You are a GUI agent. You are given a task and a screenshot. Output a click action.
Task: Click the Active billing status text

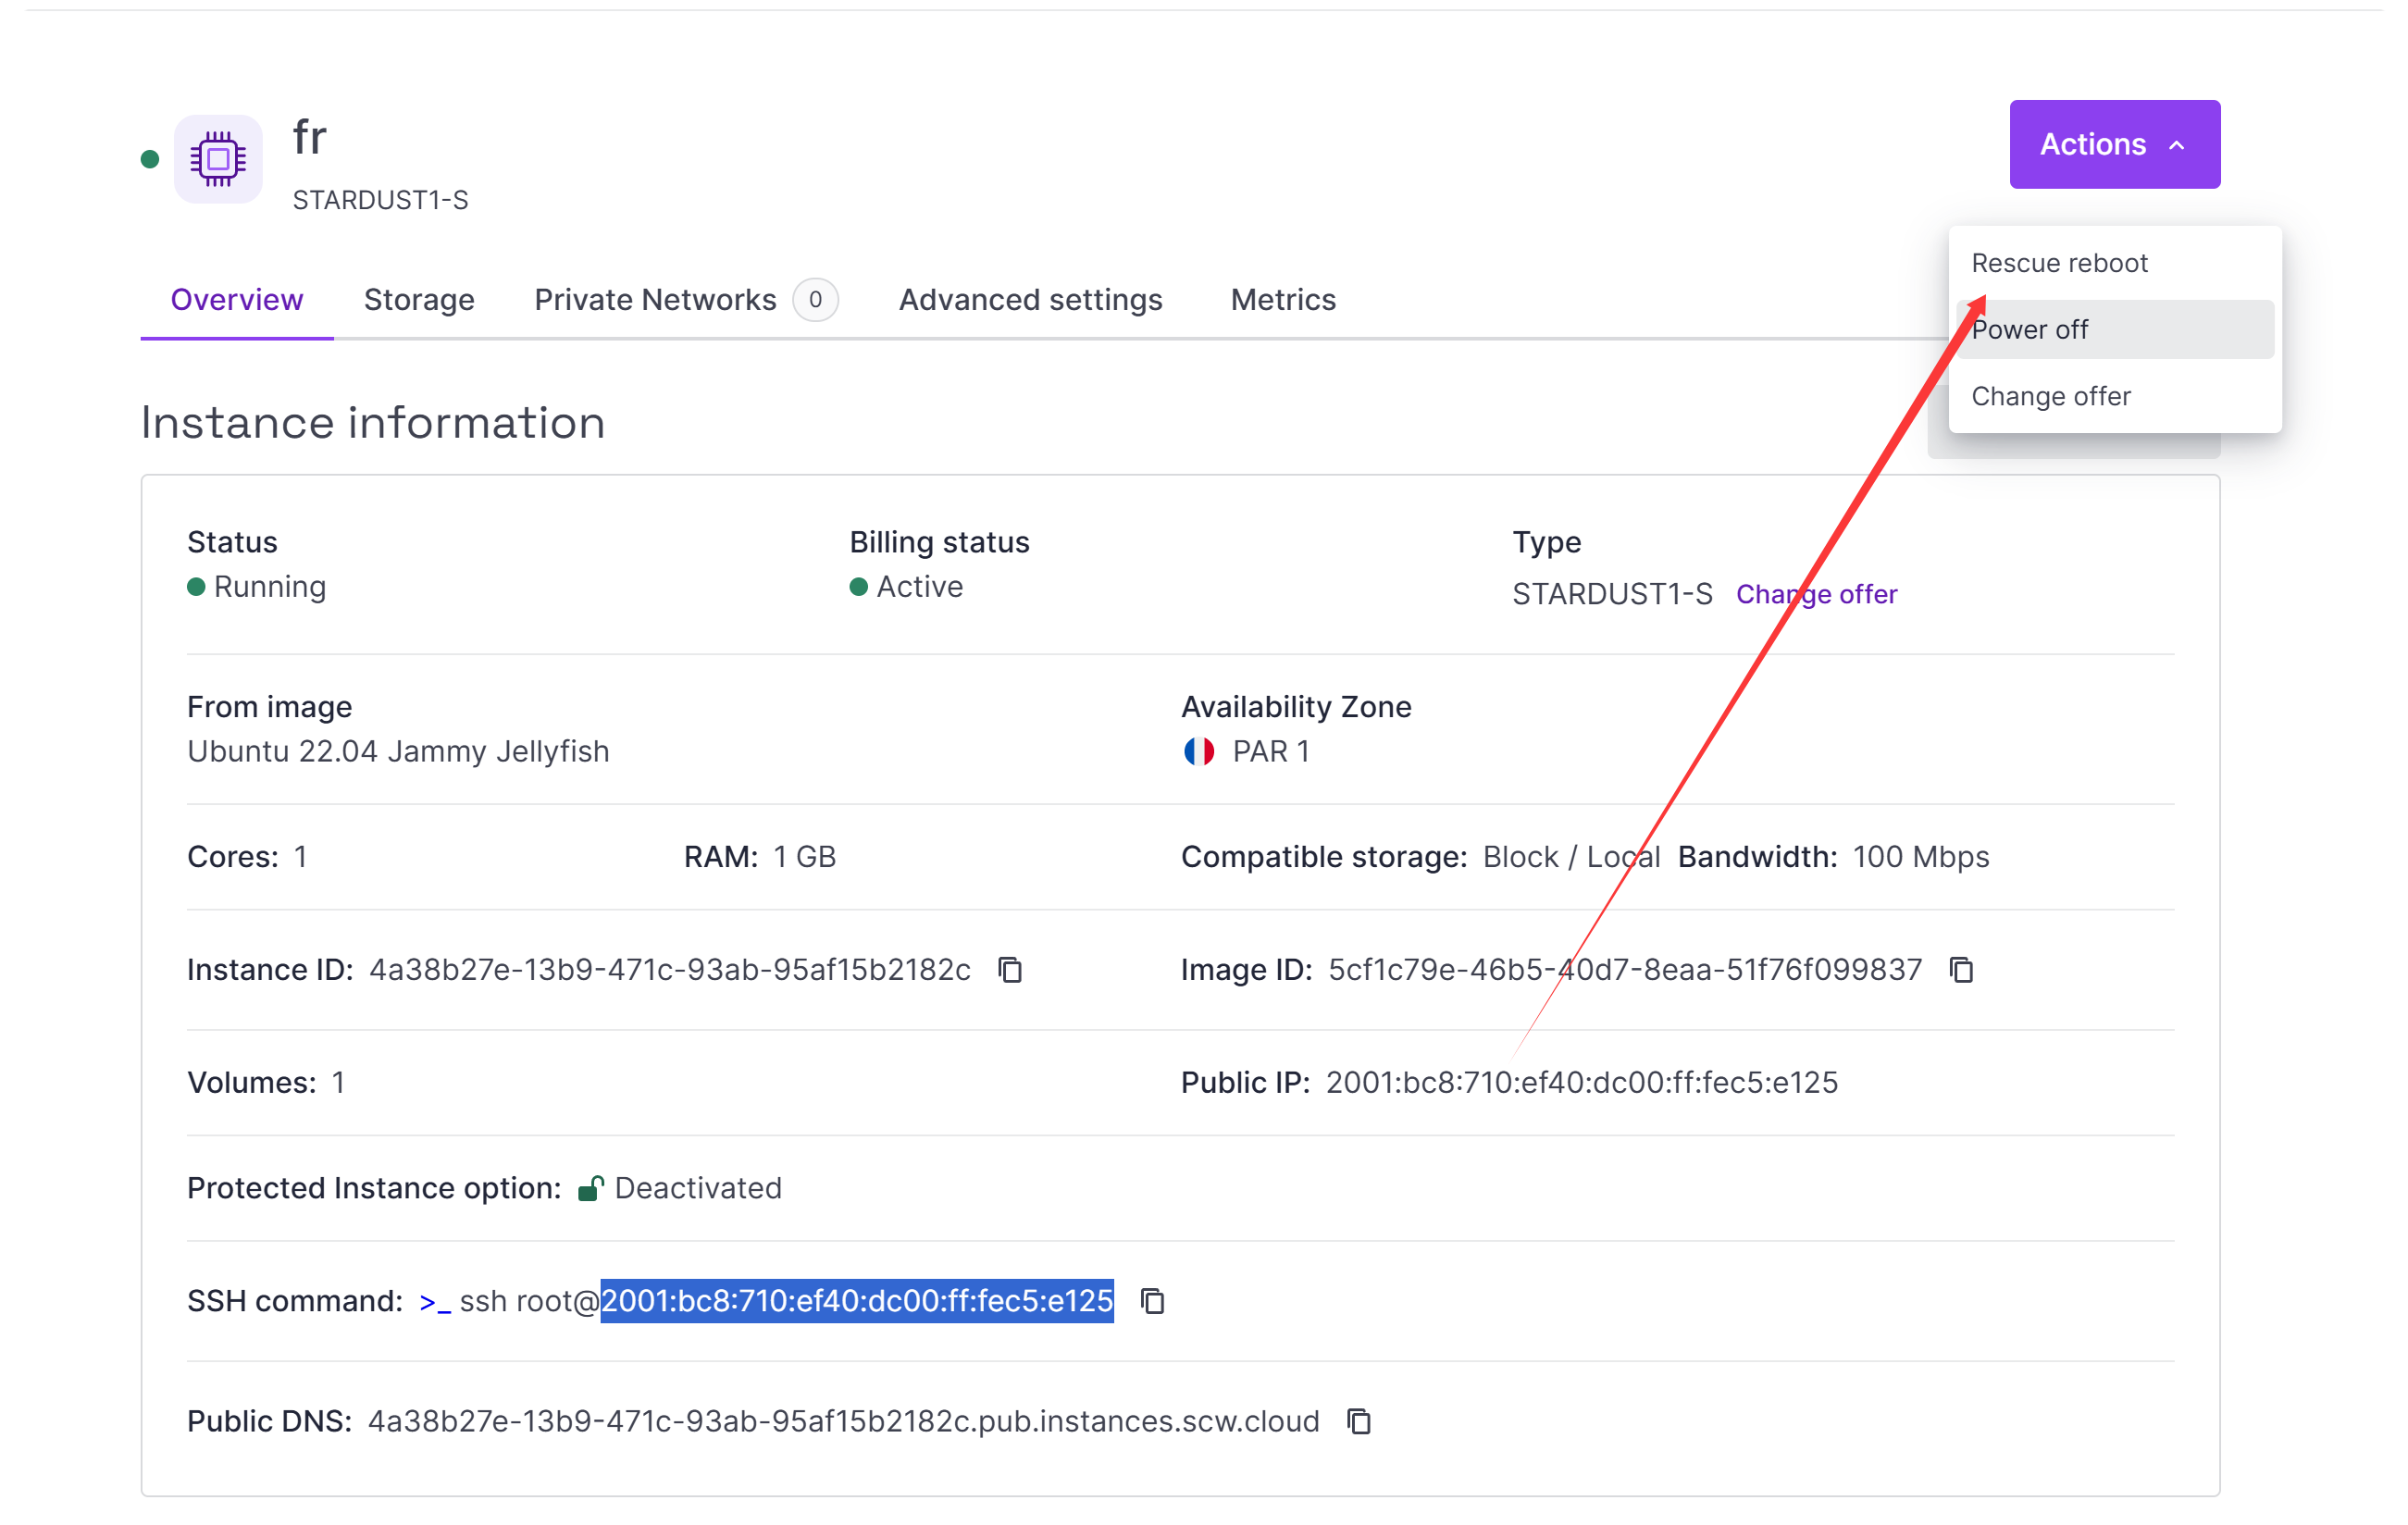[920, 587]
